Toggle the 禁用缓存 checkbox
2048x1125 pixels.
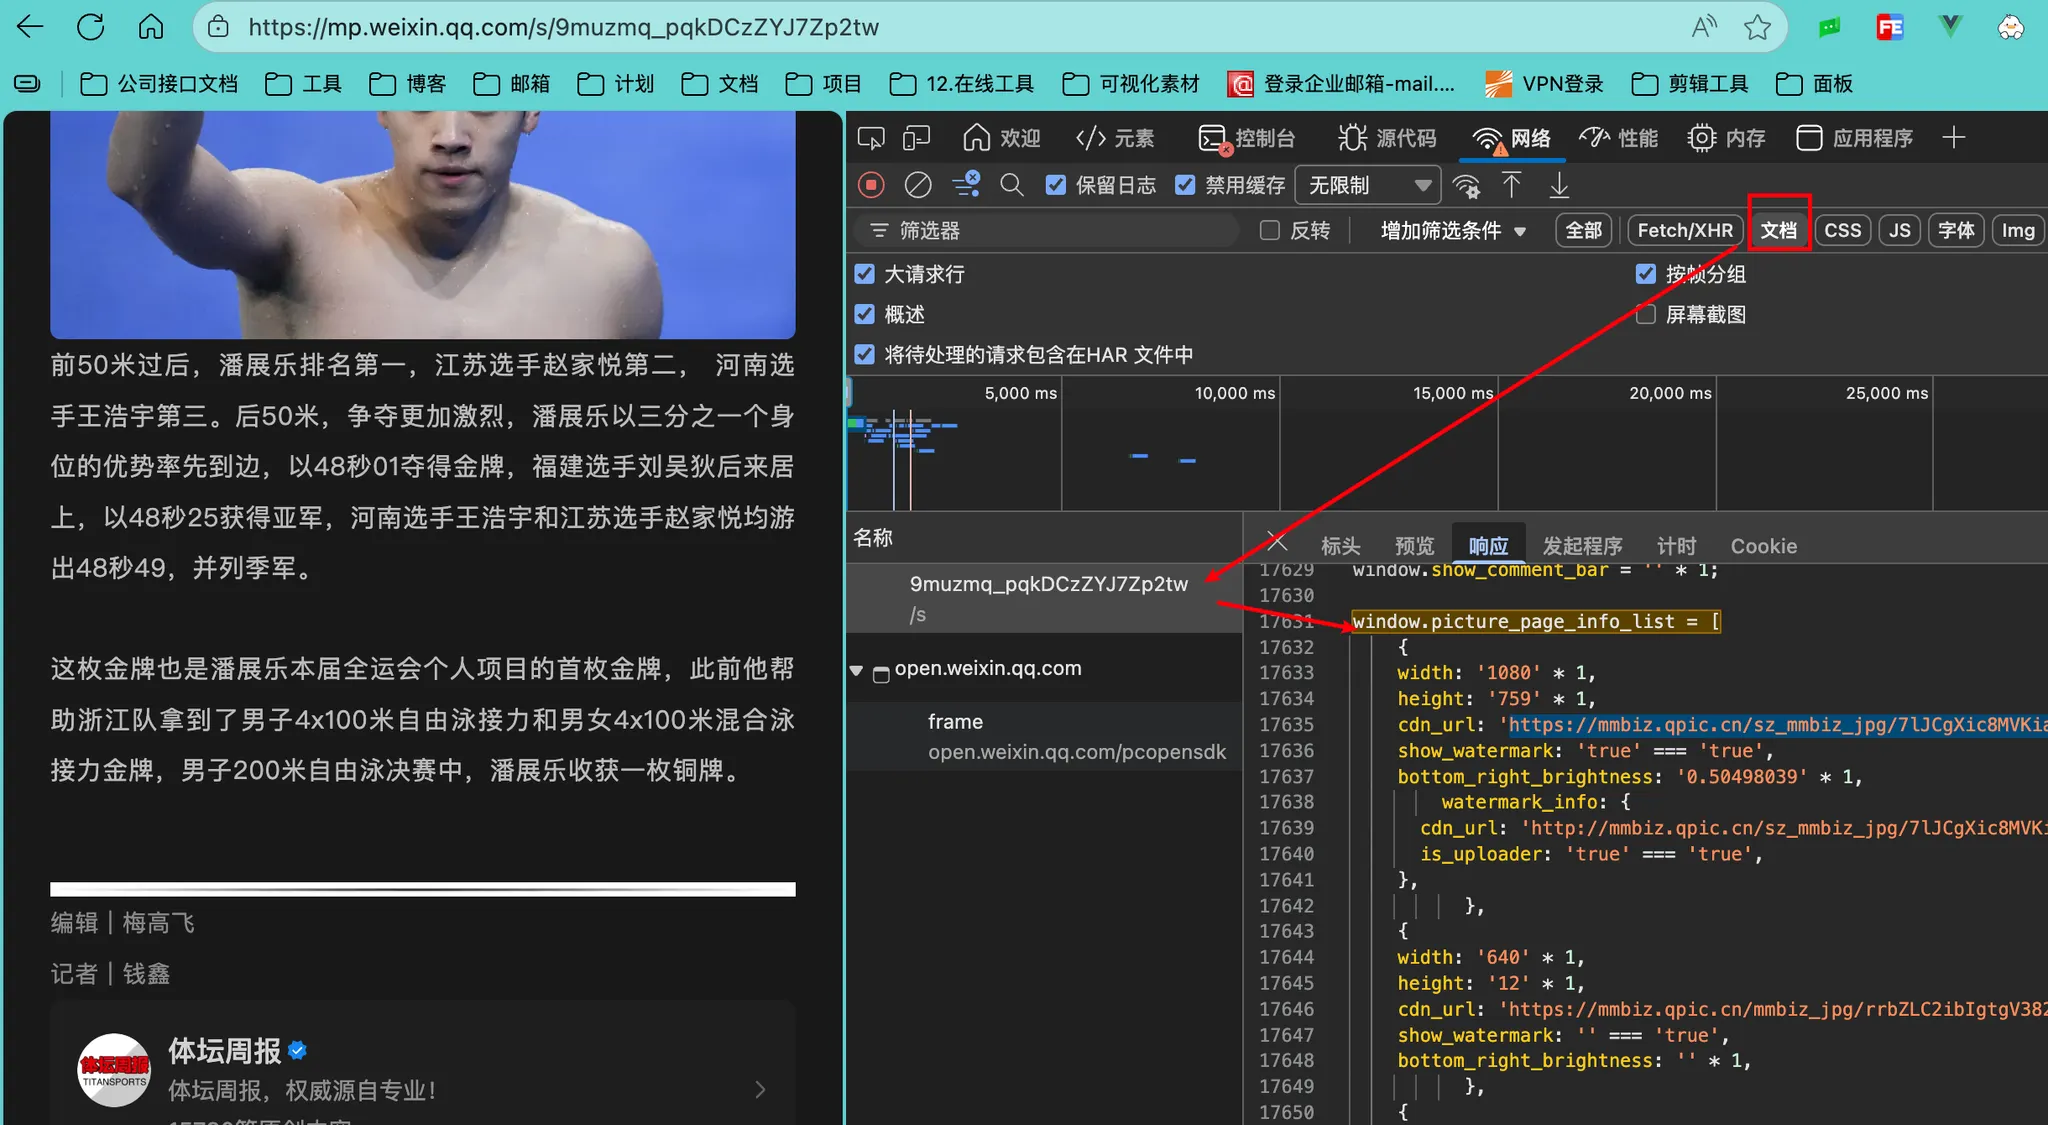click(x=1185, y=185)
